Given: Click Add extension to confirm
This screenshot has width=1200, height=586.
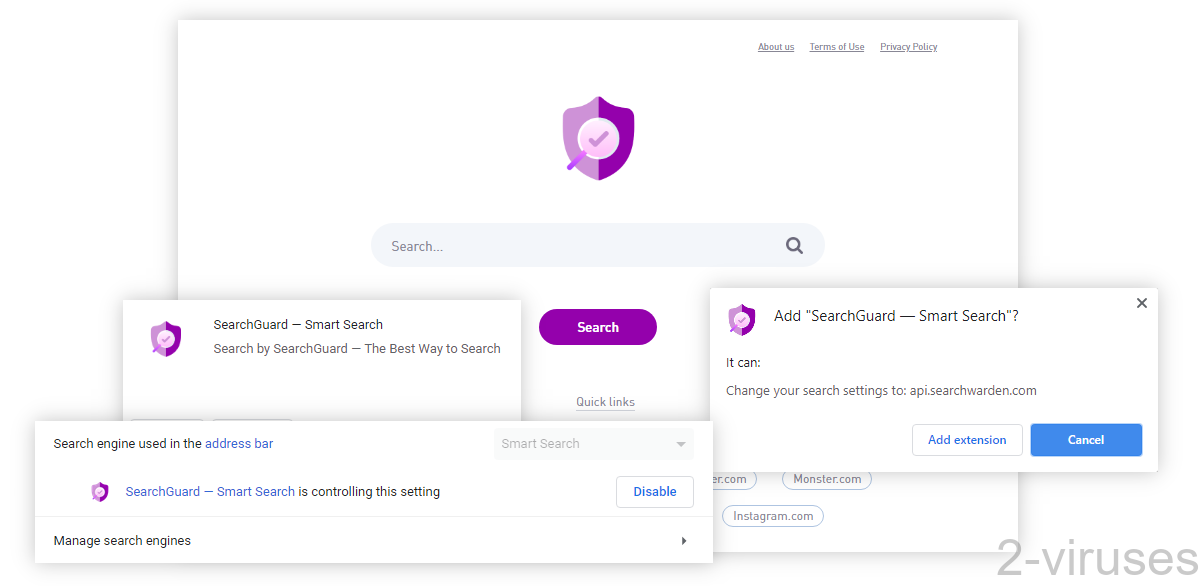Looking at the screenshot, I should click(967, 439).
